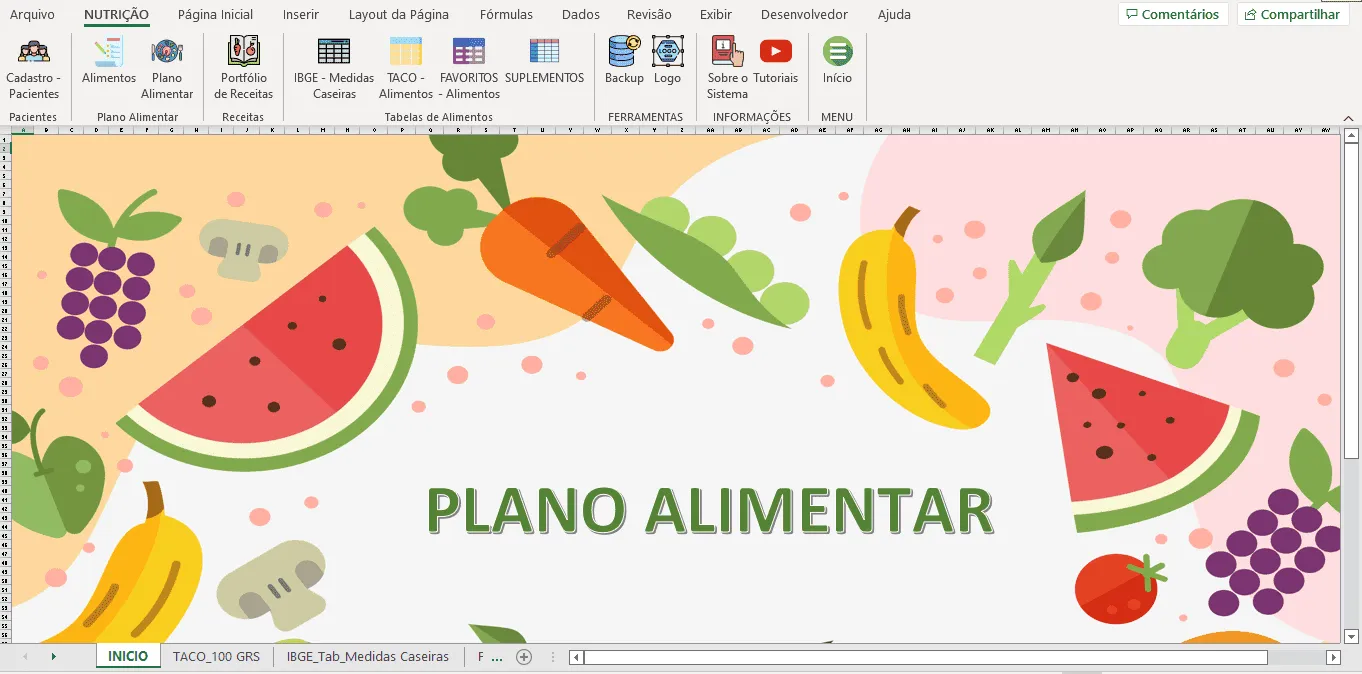The image size is (1362, 674).
Task: Select the TACO_100 GRS sheet tab
Action: (216, 656)
